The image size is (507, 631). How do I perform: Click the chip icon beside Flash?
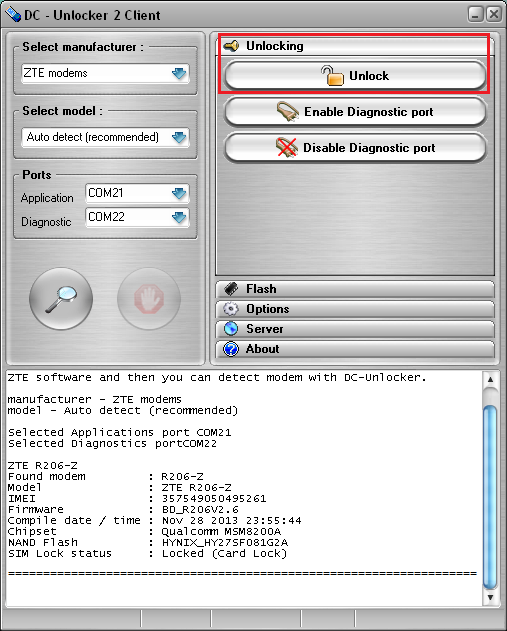(231, 289)
